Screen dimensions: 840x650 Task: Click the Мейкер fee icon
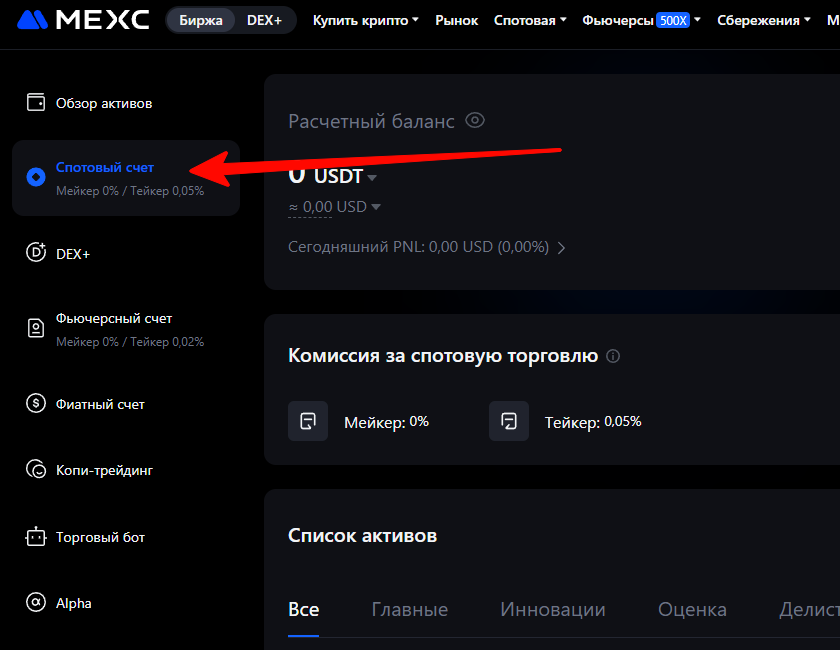(x=308, y=421)
